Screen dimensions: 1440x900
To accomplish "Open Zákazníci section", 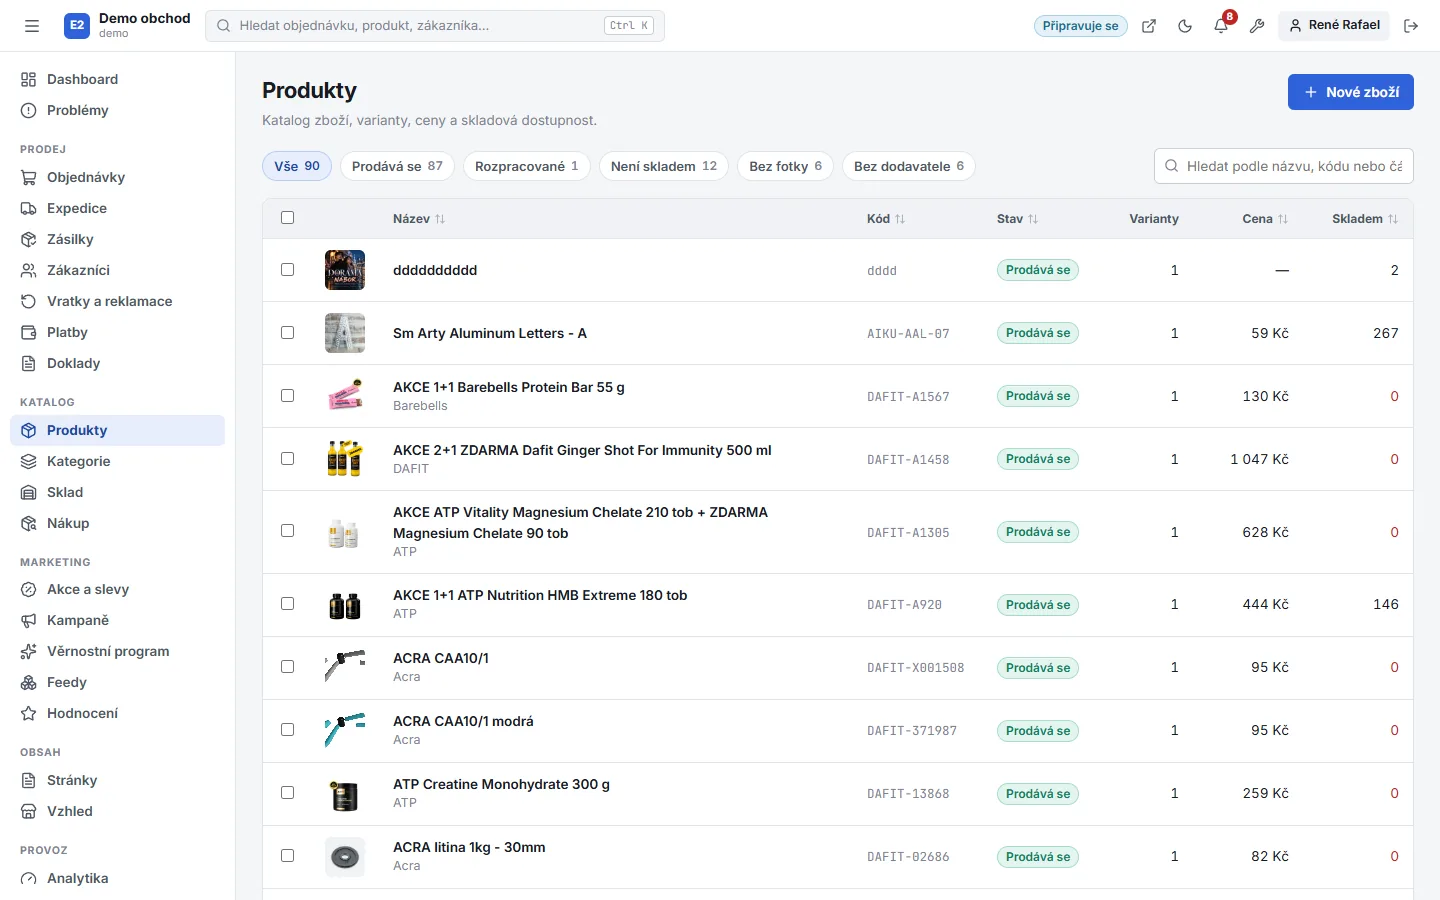I will click(x=117, y=270).
